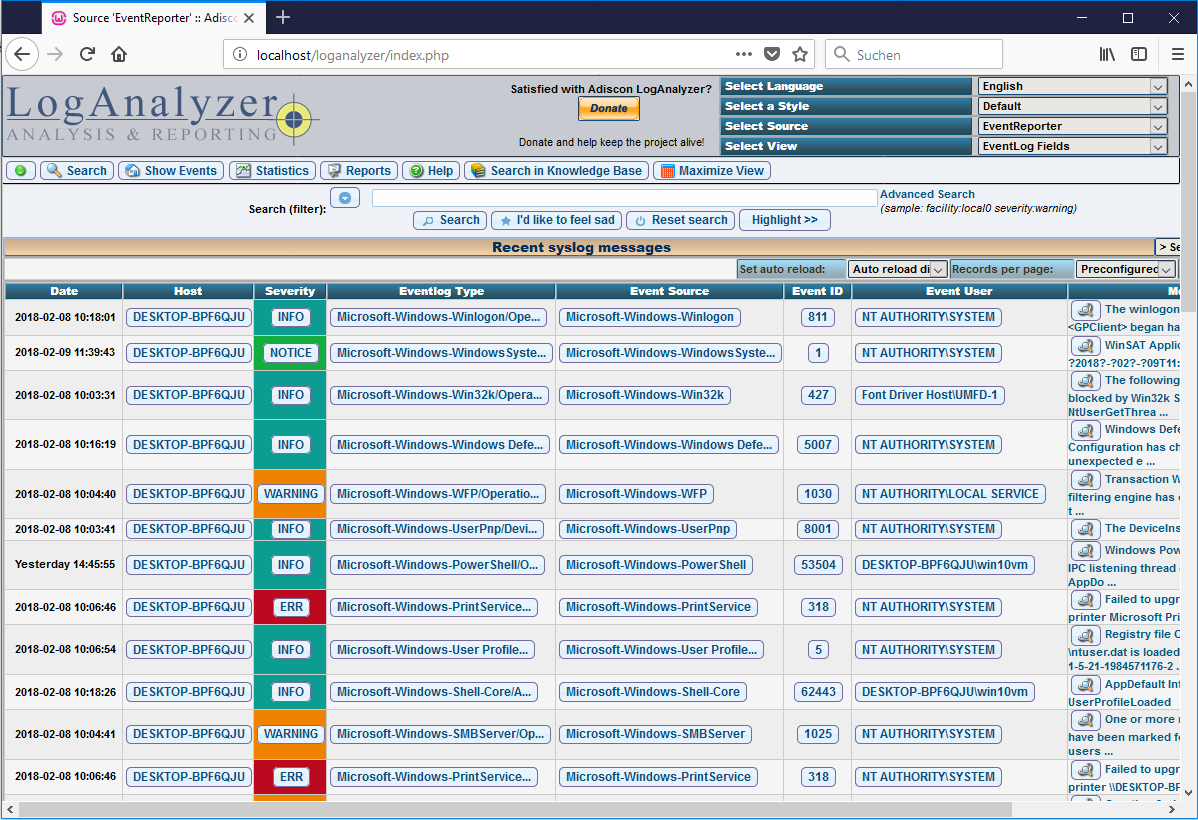Open the Select a Style dropdown
The height and width of the screenshot is (820, 1198).
click(1072, 106)
